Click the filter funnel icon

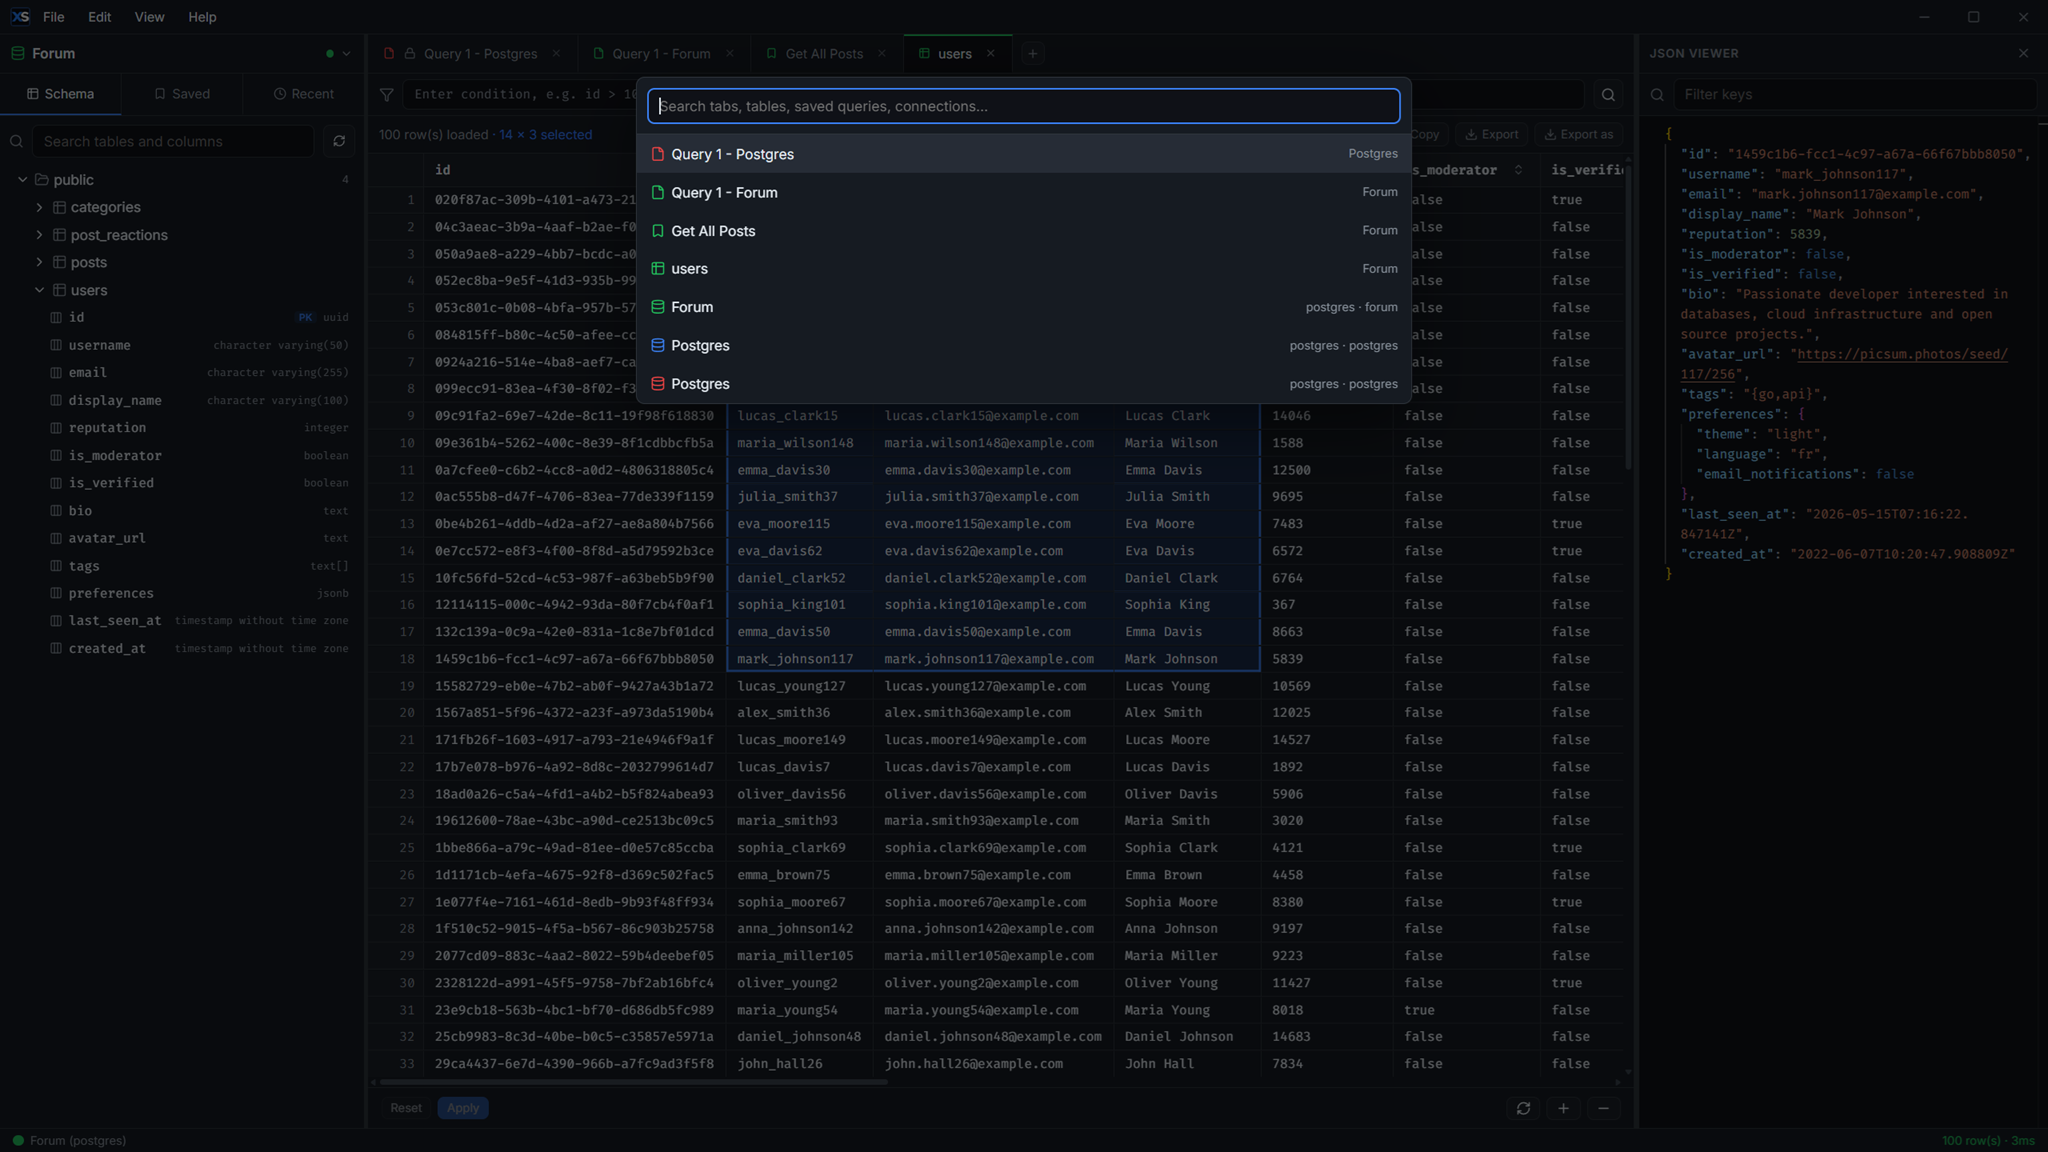[x=386, y=95]
